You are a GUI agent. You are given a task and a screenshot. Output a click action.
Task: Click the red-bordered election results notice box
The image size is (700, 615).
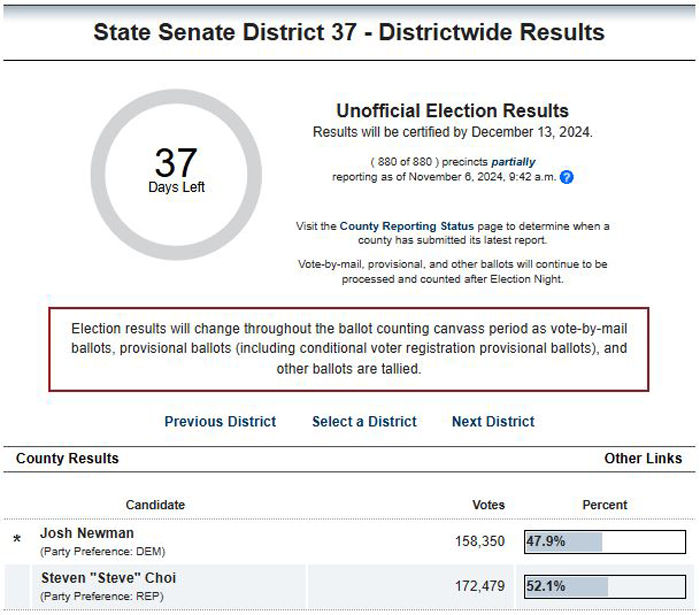pyautogui.click(x=349, y=349)
